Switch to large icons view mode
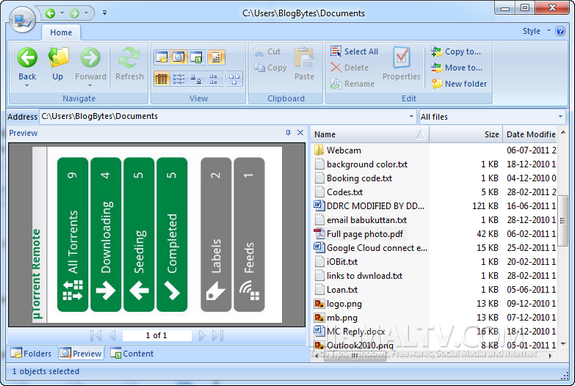This screenshot has width=575, height=386. [x=196, y=78]
